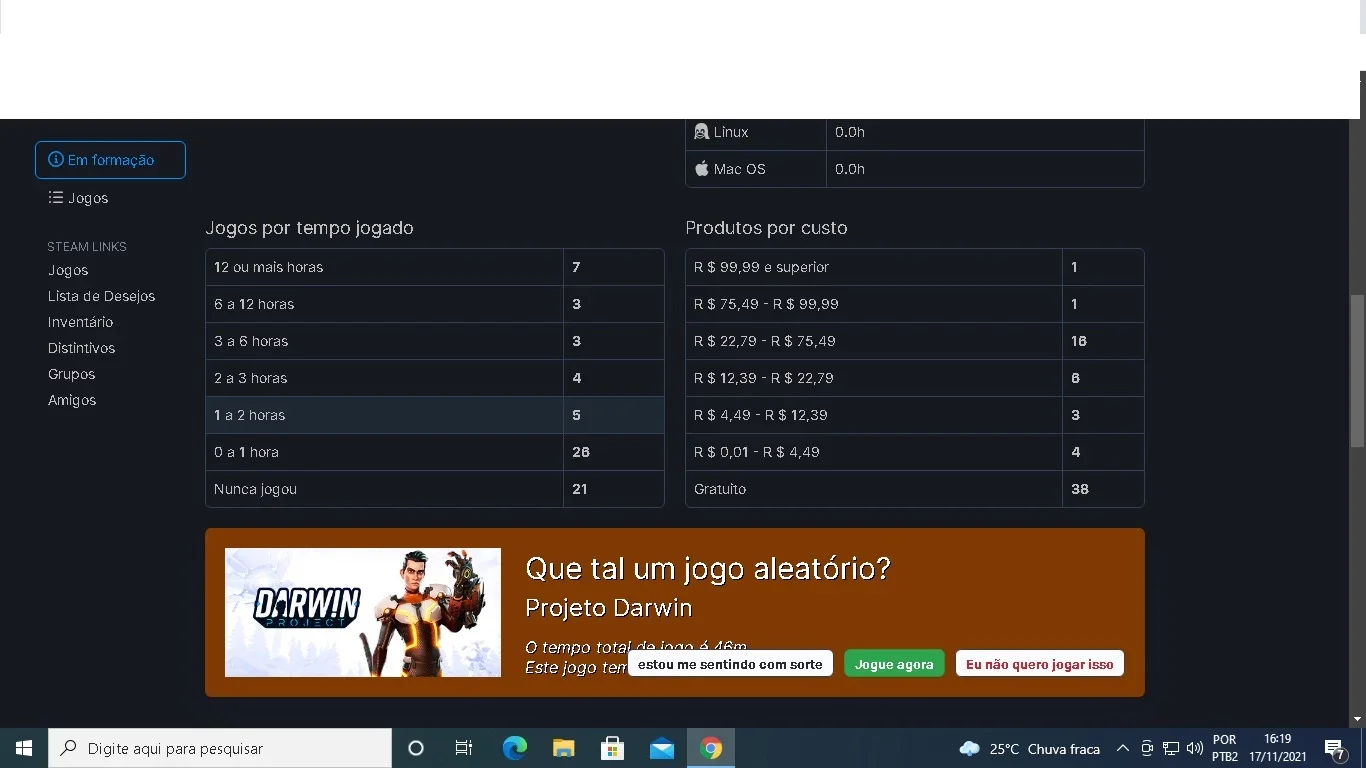Open the Inventário link
The height and width of the screenshot is (768, 1366).
(80, 322)
